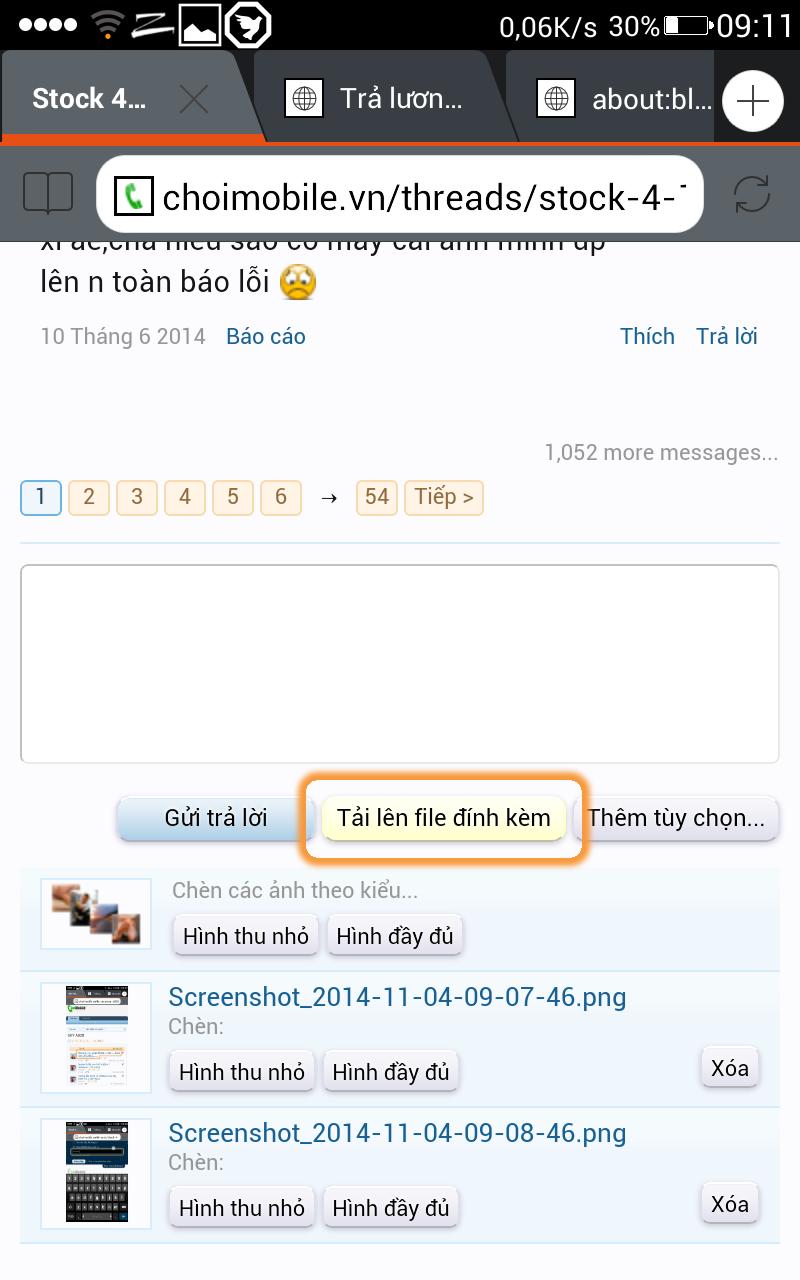Tap the globe icon on Trả lương tab
Screen dimensions: 800x1280
click(x=303, y=99)
